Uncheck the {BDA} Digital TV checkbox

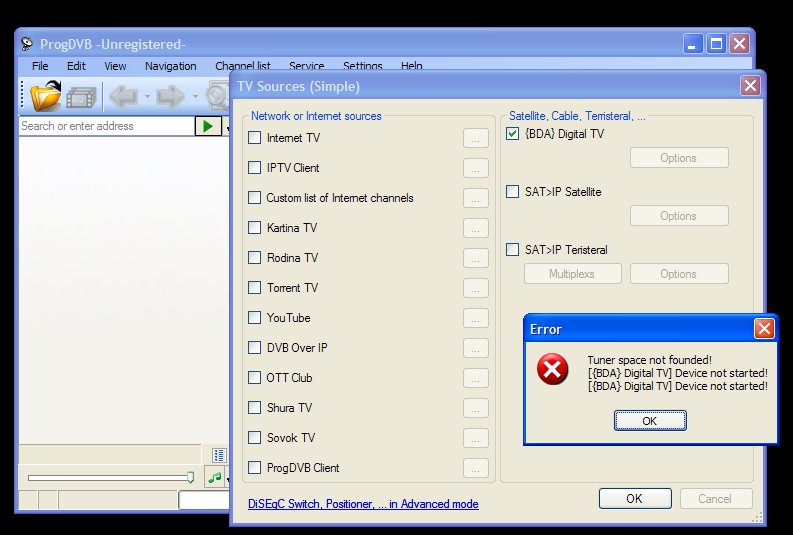point(513,134)
